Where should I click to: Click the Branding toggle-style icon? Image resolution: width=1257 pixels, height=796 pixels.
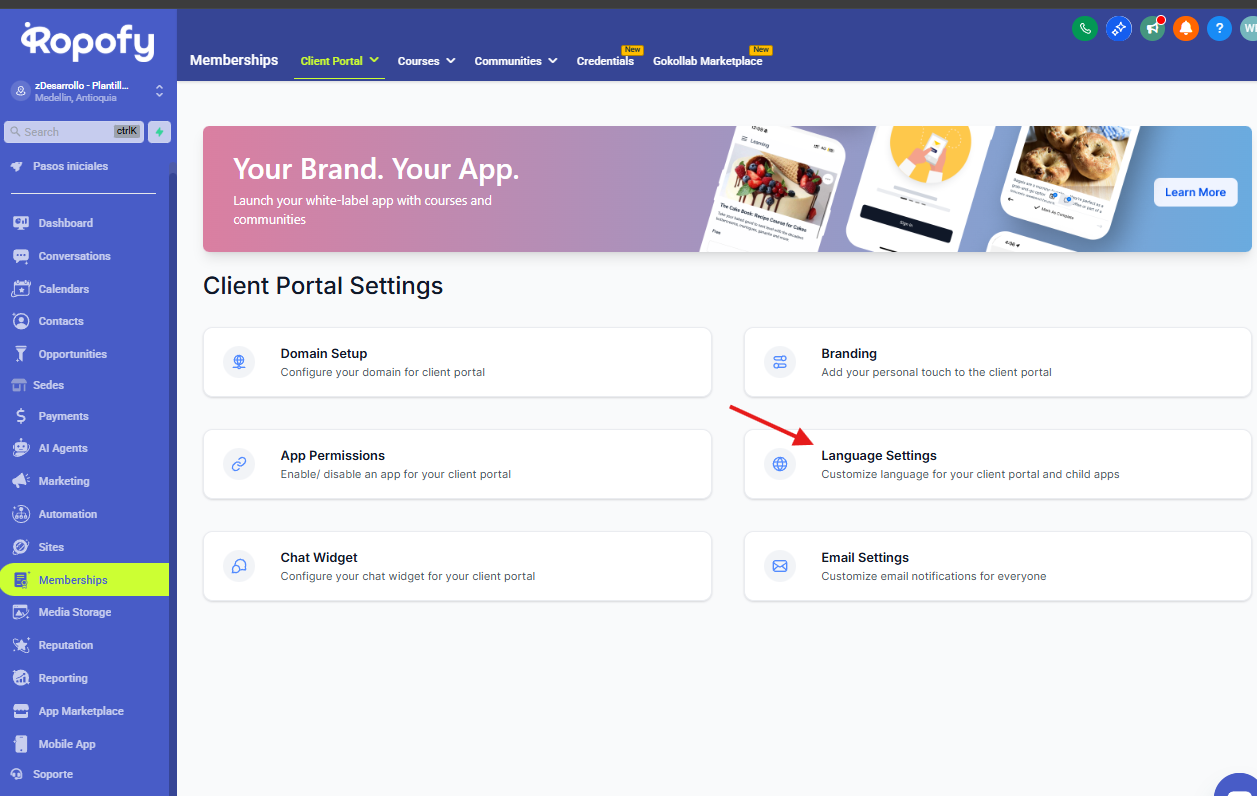point(780,362)
